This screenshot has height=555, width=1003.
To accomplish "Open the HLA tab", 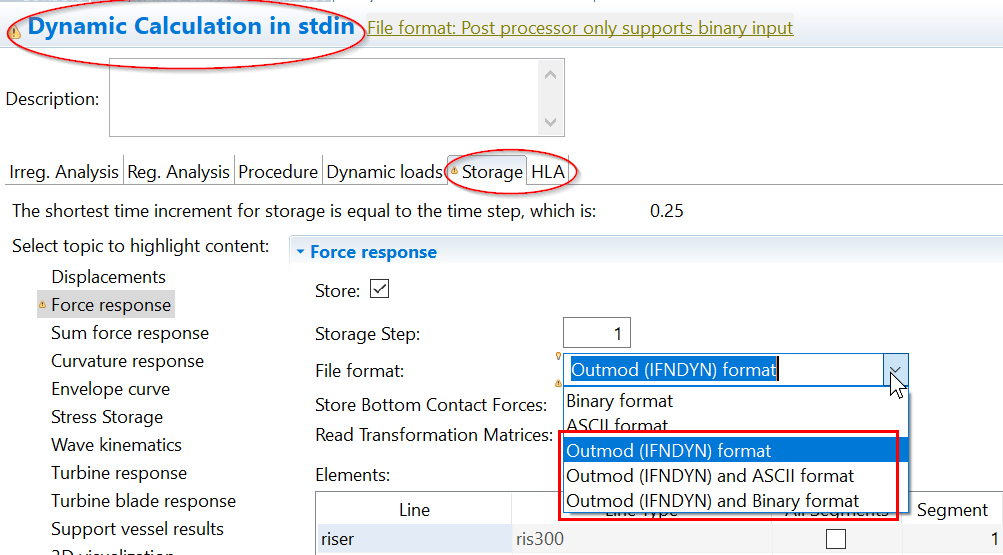I will 548,172.
